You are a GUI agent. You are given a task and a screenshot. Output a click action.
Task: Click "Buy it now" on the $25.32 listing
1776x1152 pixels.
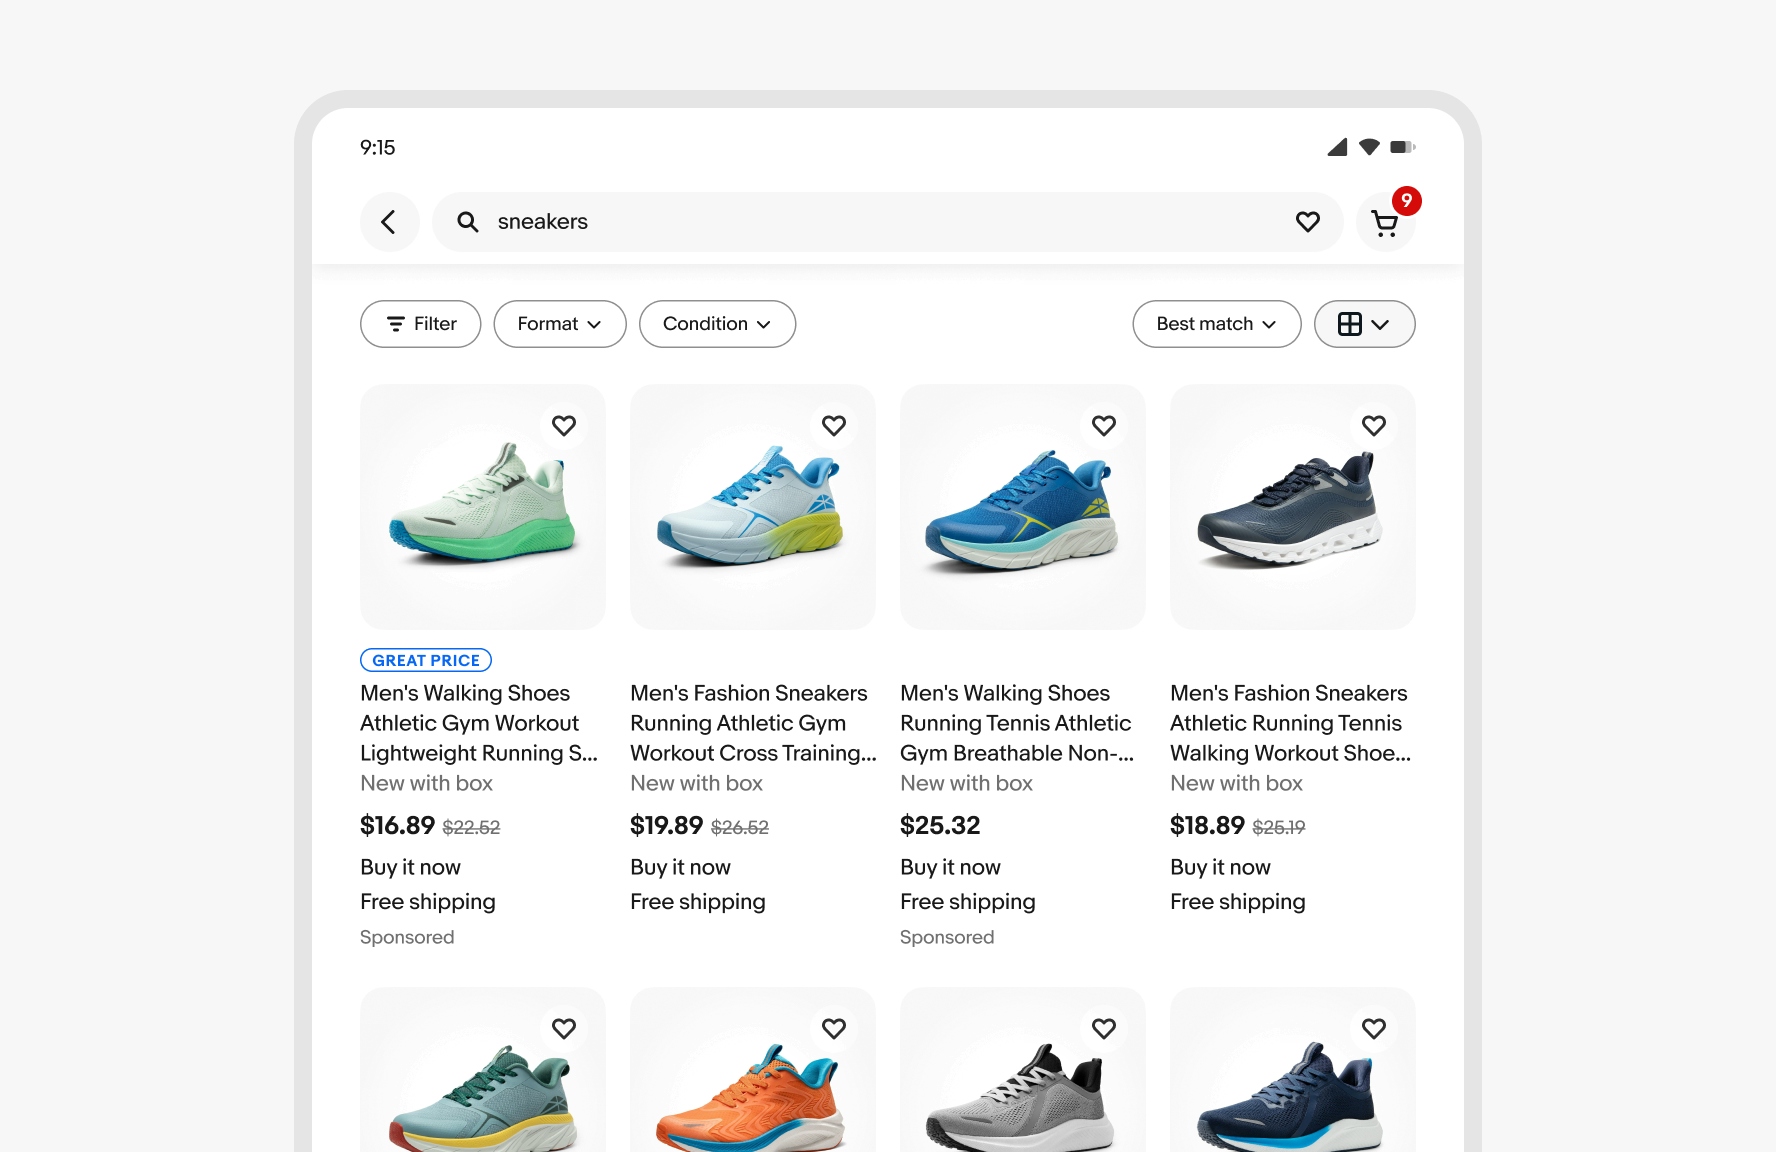pyautogui.click(x=951, y=868)
